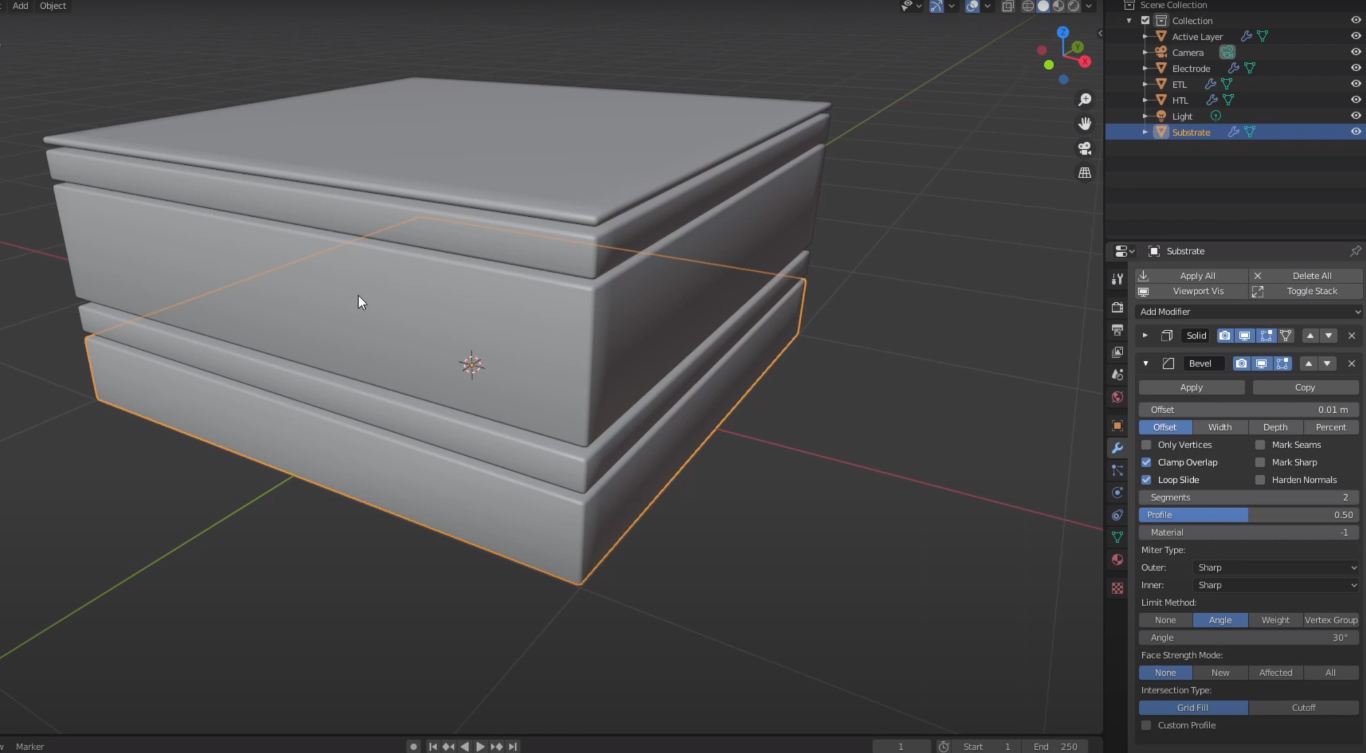This screenshot has height=753, width=1366.
Task: Open the View Layer properties tab icon
Action: coord(1118,352)
